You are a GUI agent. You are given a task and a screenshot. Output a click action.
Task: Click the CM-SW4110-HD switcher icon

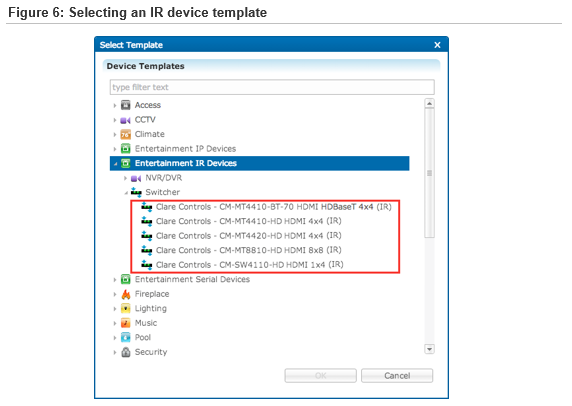tap(147, 265)
